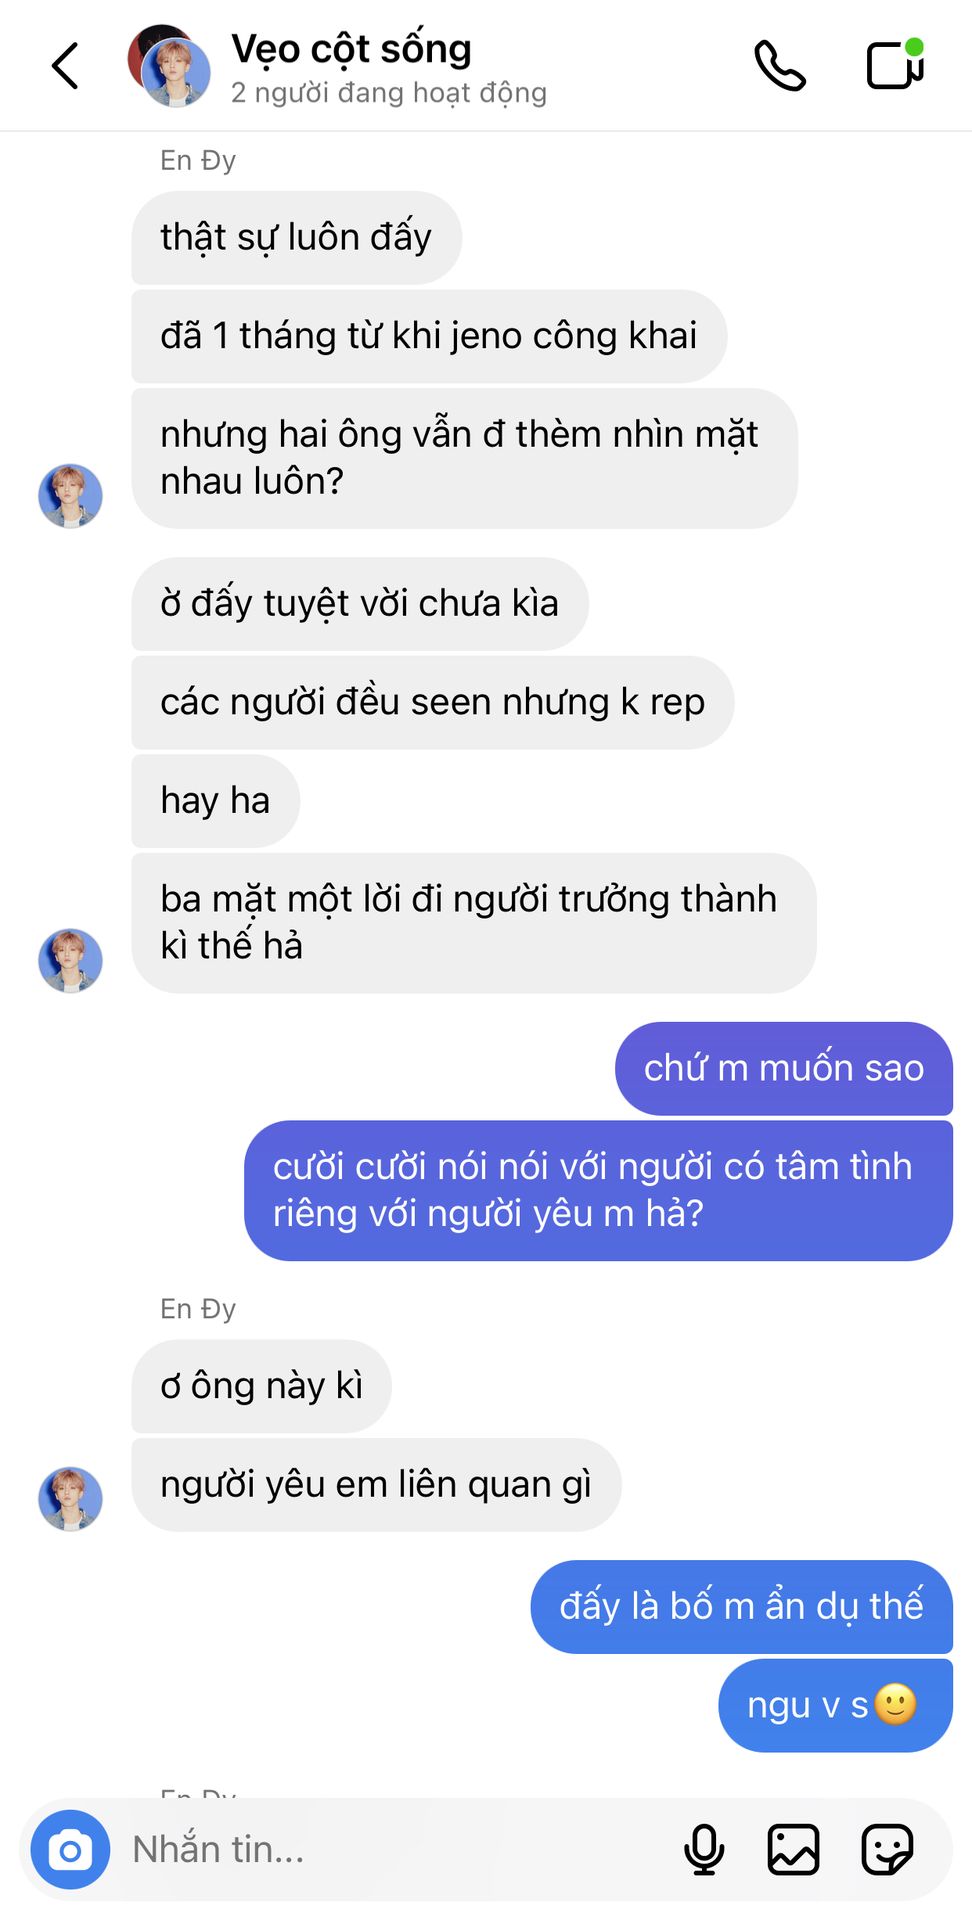Viewport: 972px width, 1920px height.
Task: Go back using the arrow icon
Action: pos(65,66)
